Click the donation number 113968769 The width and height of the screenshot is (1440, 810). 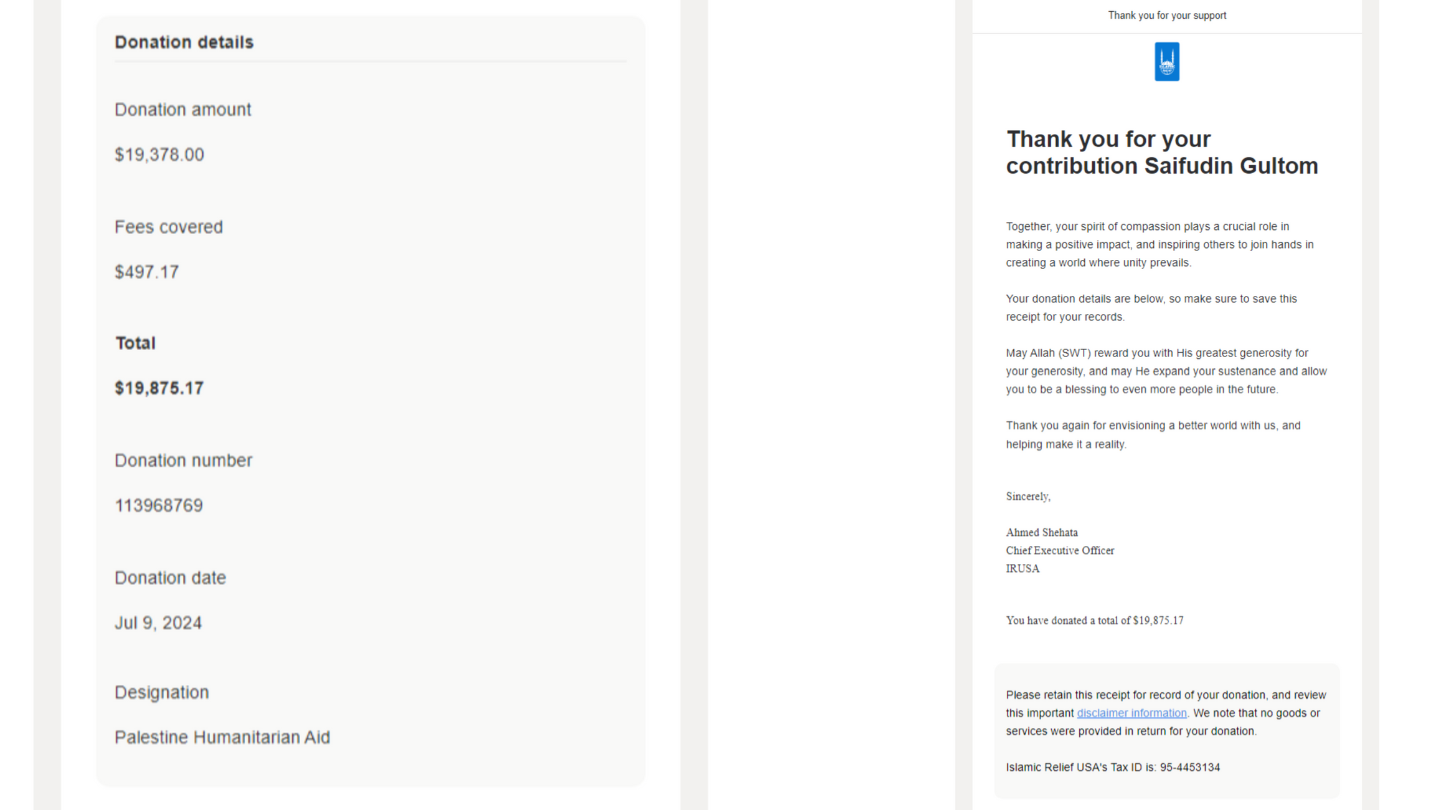tap(158, 506)
